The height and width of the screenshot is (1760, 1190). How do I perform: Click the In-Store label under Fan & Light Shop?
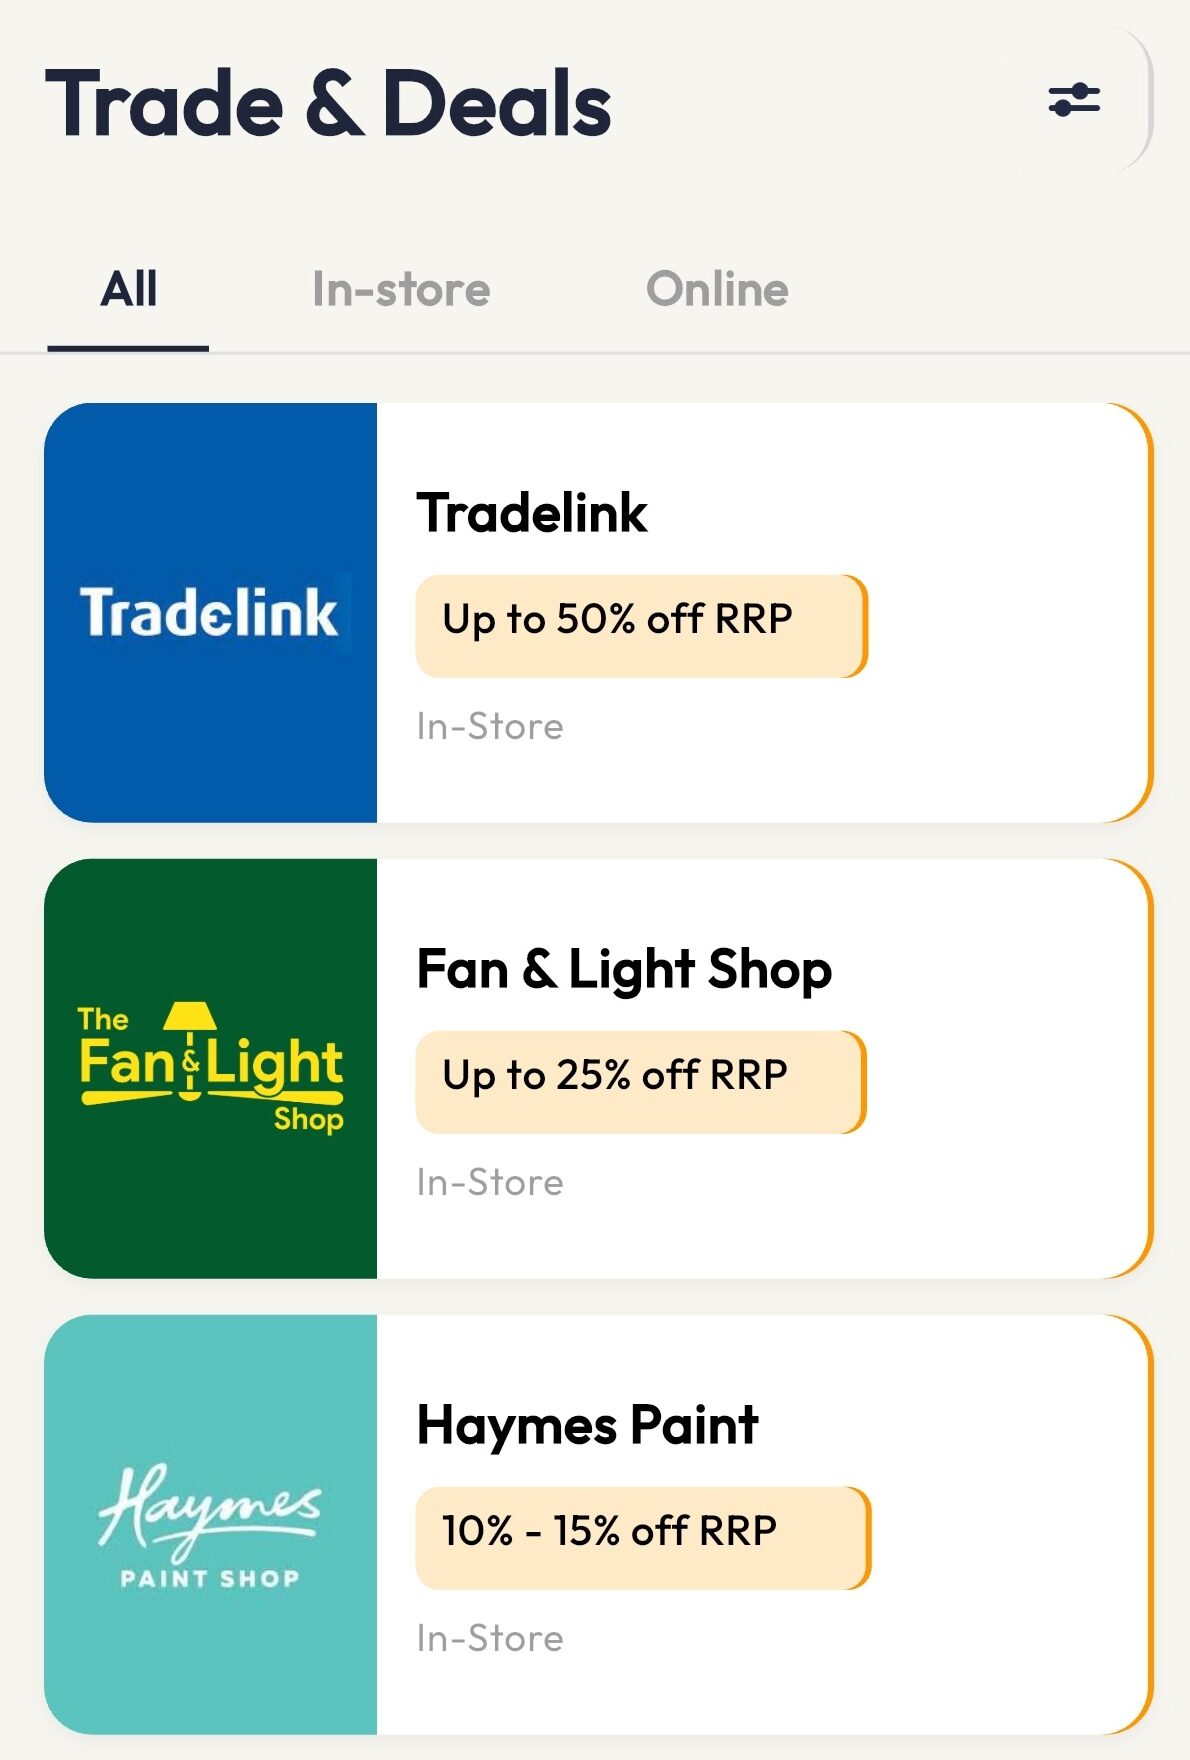pos(490,1182)
